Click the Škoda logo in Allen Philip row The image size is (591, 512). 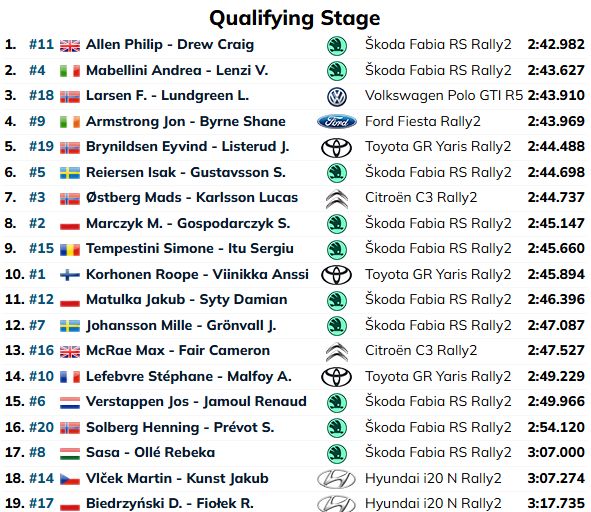click(337, 46)
